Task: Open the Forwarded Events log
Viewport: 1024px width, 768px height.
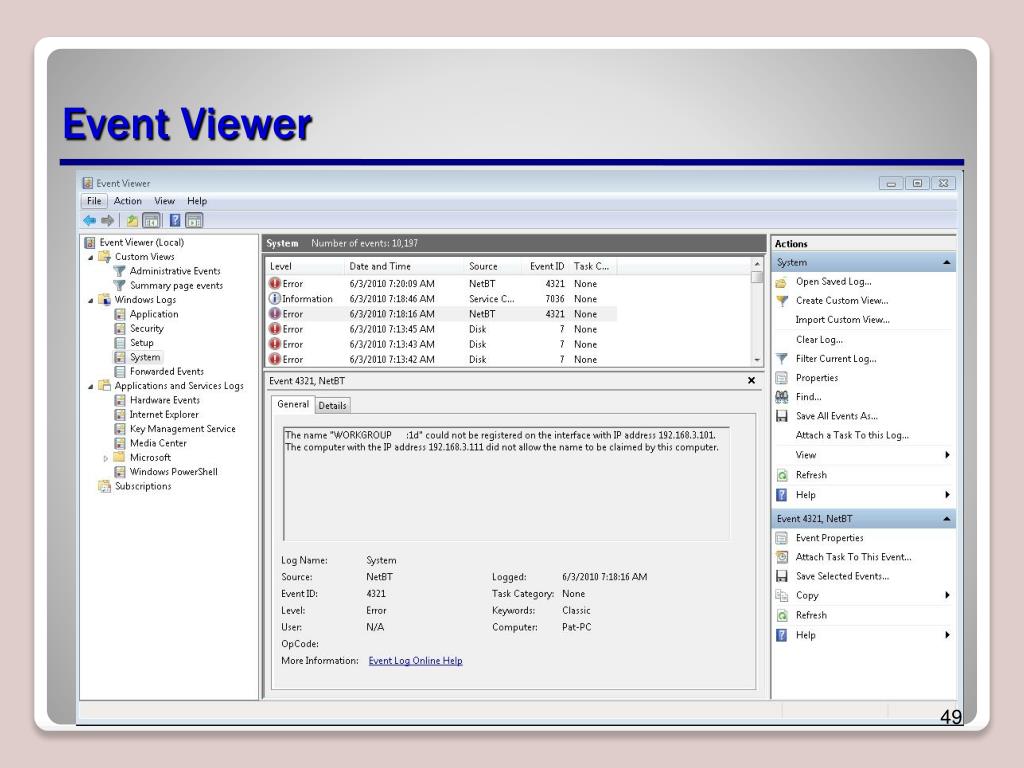Action: click(x=167, y=372)
